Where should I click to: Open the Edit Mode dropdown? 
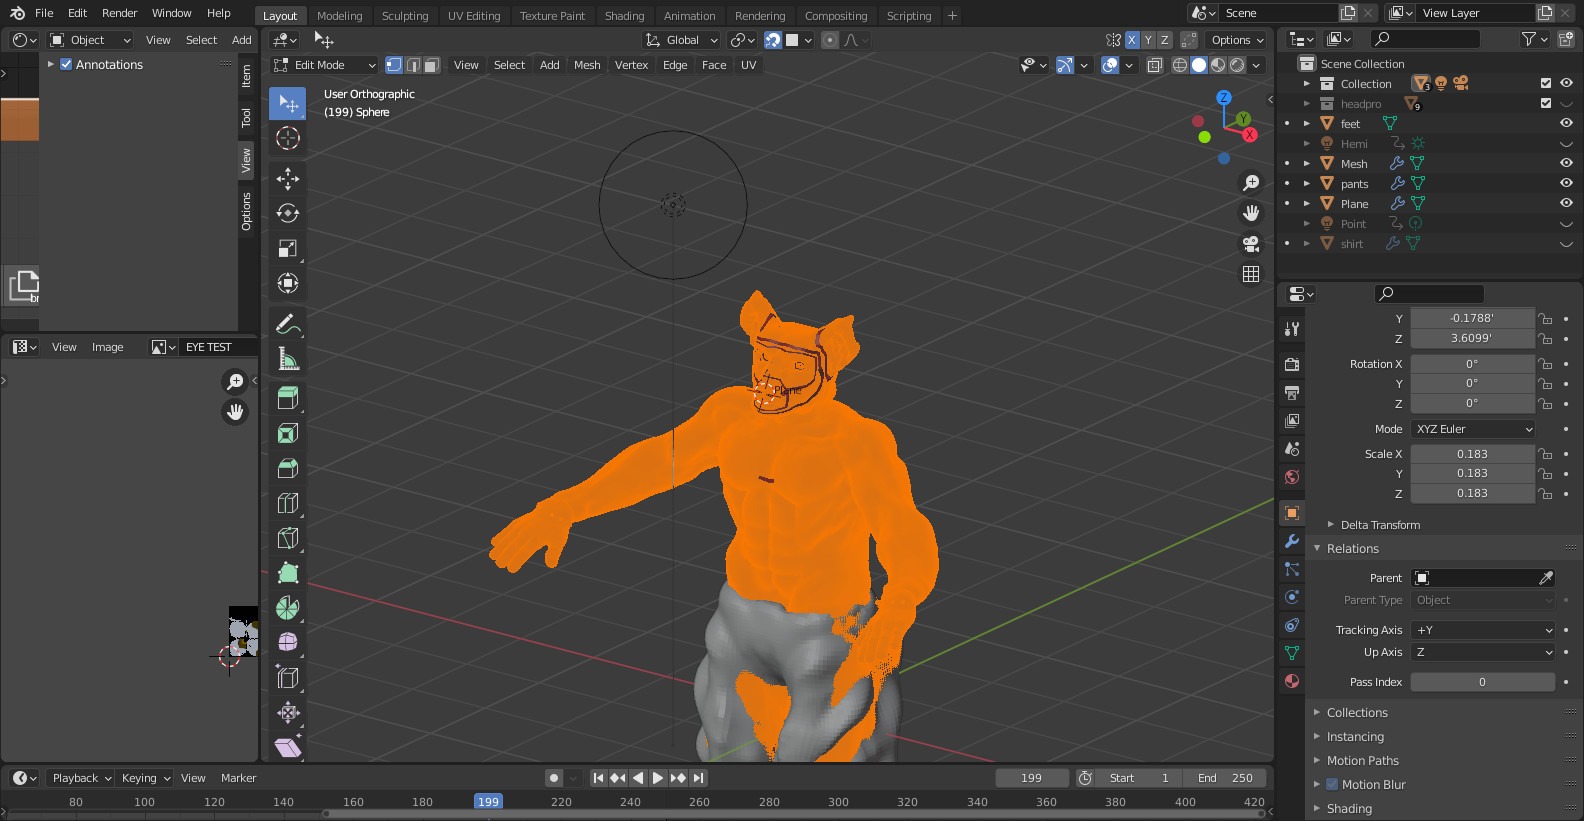pyautogui.click(x=325, y=65)
